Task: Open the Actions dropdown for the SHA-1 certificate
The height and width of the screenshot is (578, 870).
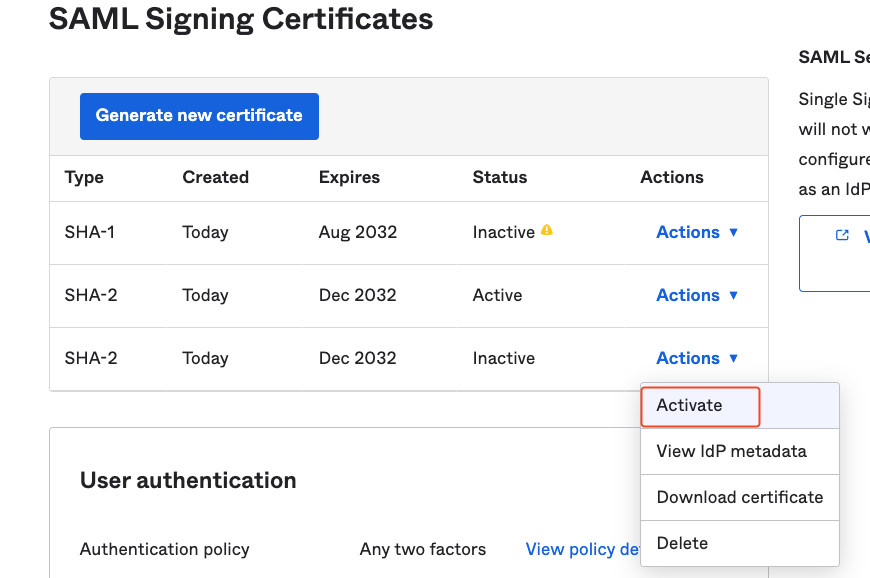Action: point(697,232)
